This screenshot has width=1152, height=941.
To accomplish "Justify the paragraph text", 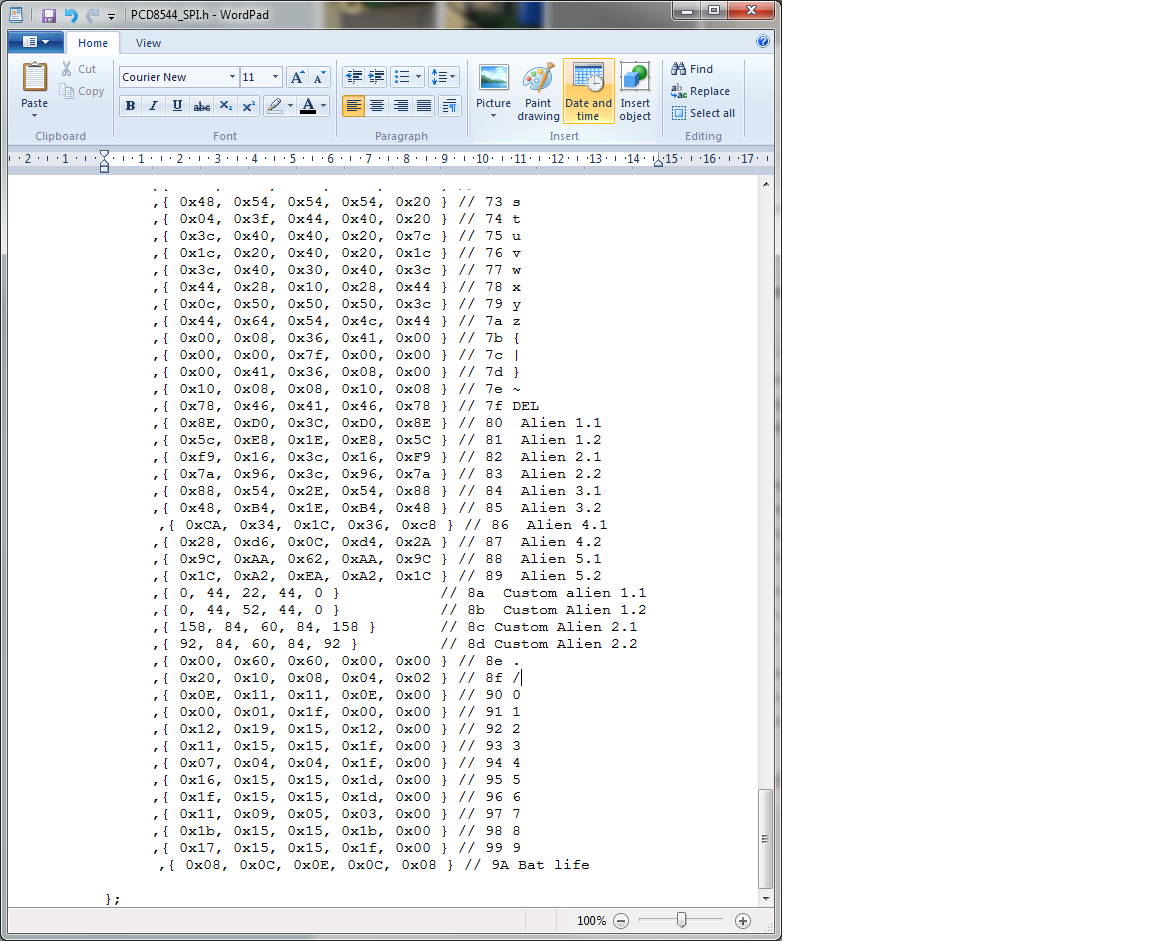I will (424, 106).
